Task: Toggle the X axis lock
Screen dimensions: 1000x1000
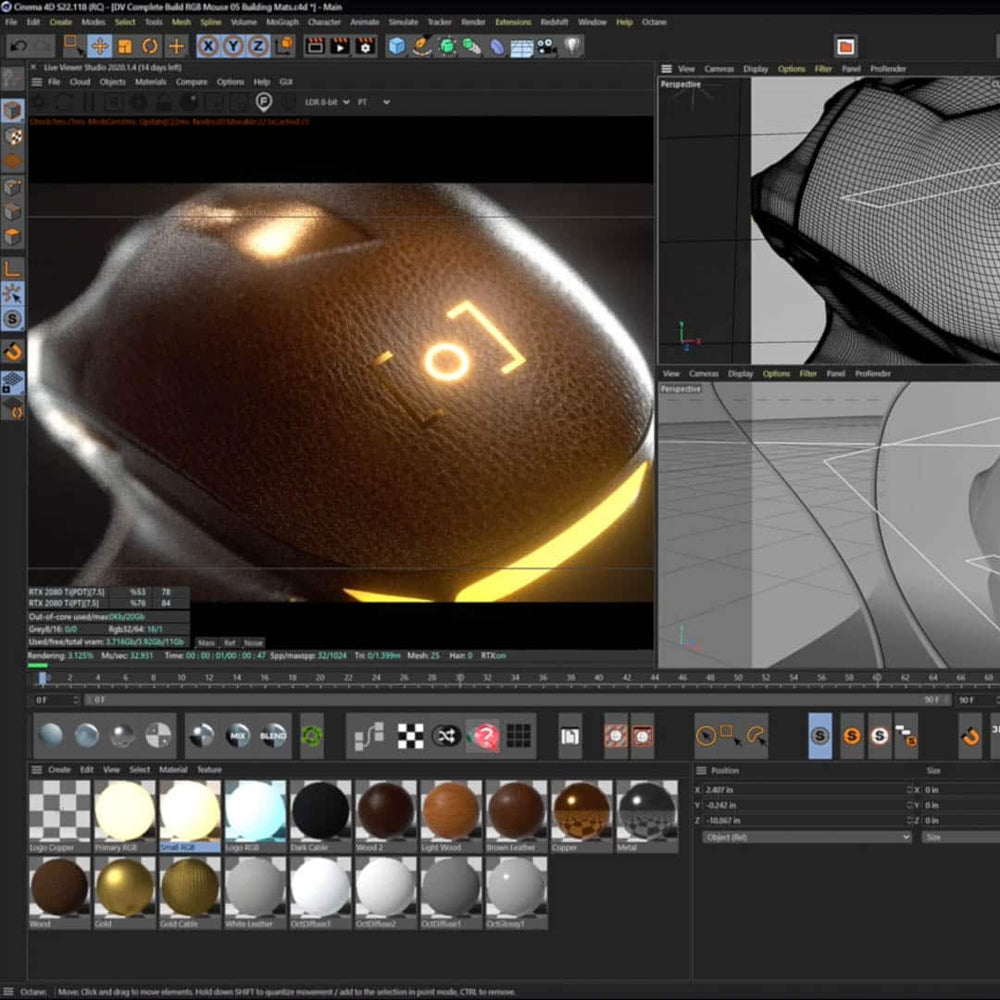Action: 207,45
